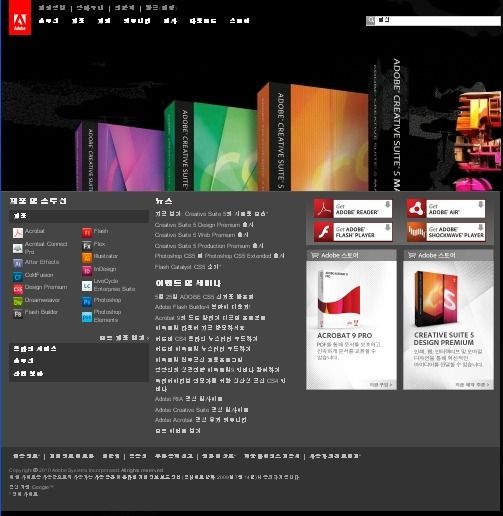This screenshot has height=516, width=503.
Task: Expand the 온라인 서비스 accordion row
Action: pos(79,349)
